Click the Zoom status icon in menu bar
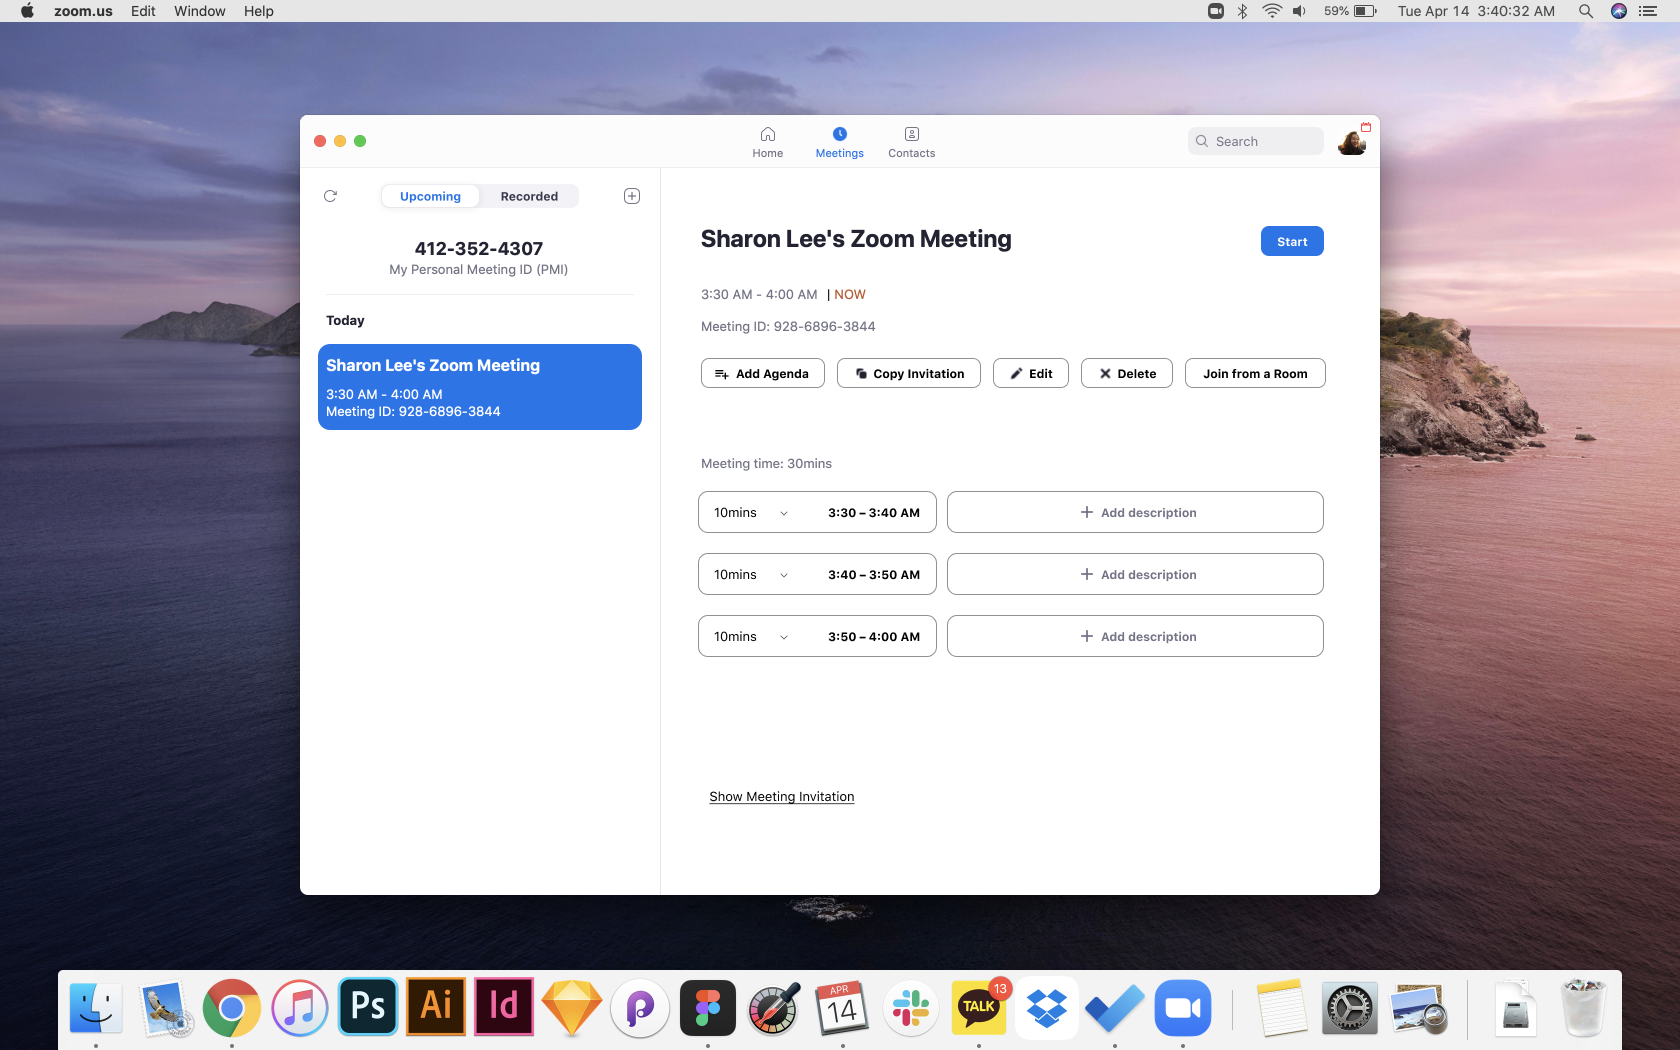The width and height of the screenshot is (1680, 1050). point(1216,11)
